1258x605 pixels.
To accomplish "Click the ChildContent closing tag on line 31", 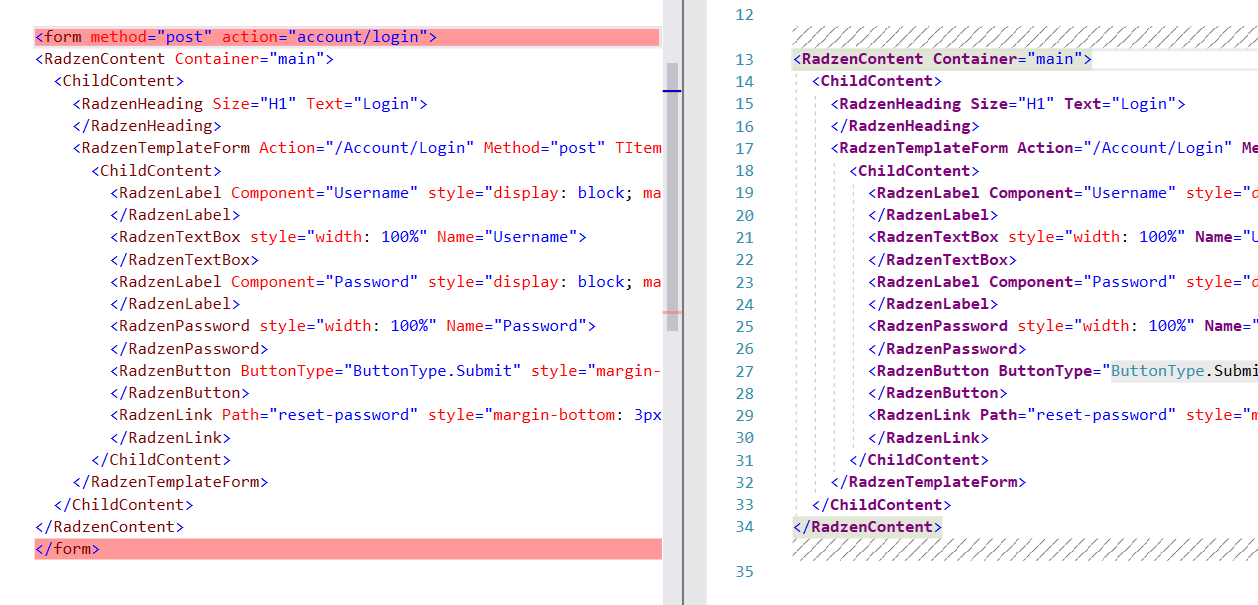I will 919,459.
